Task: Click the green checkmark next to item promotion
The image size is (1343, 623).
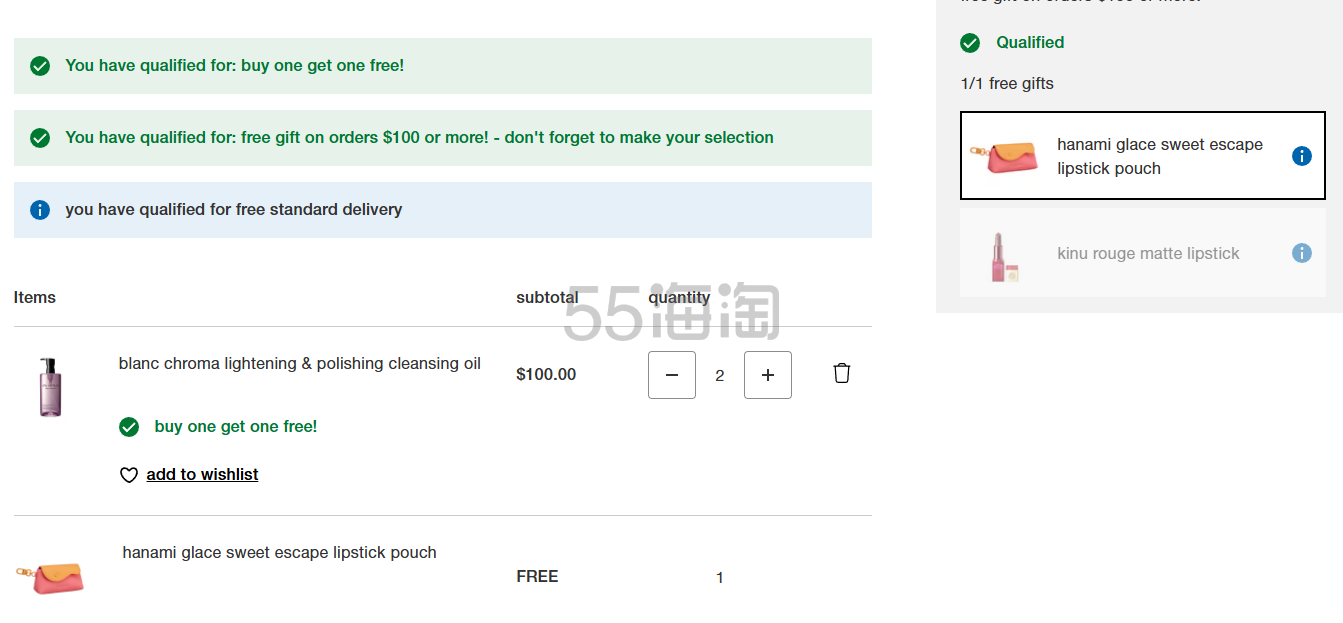Action: click(129, 427)
